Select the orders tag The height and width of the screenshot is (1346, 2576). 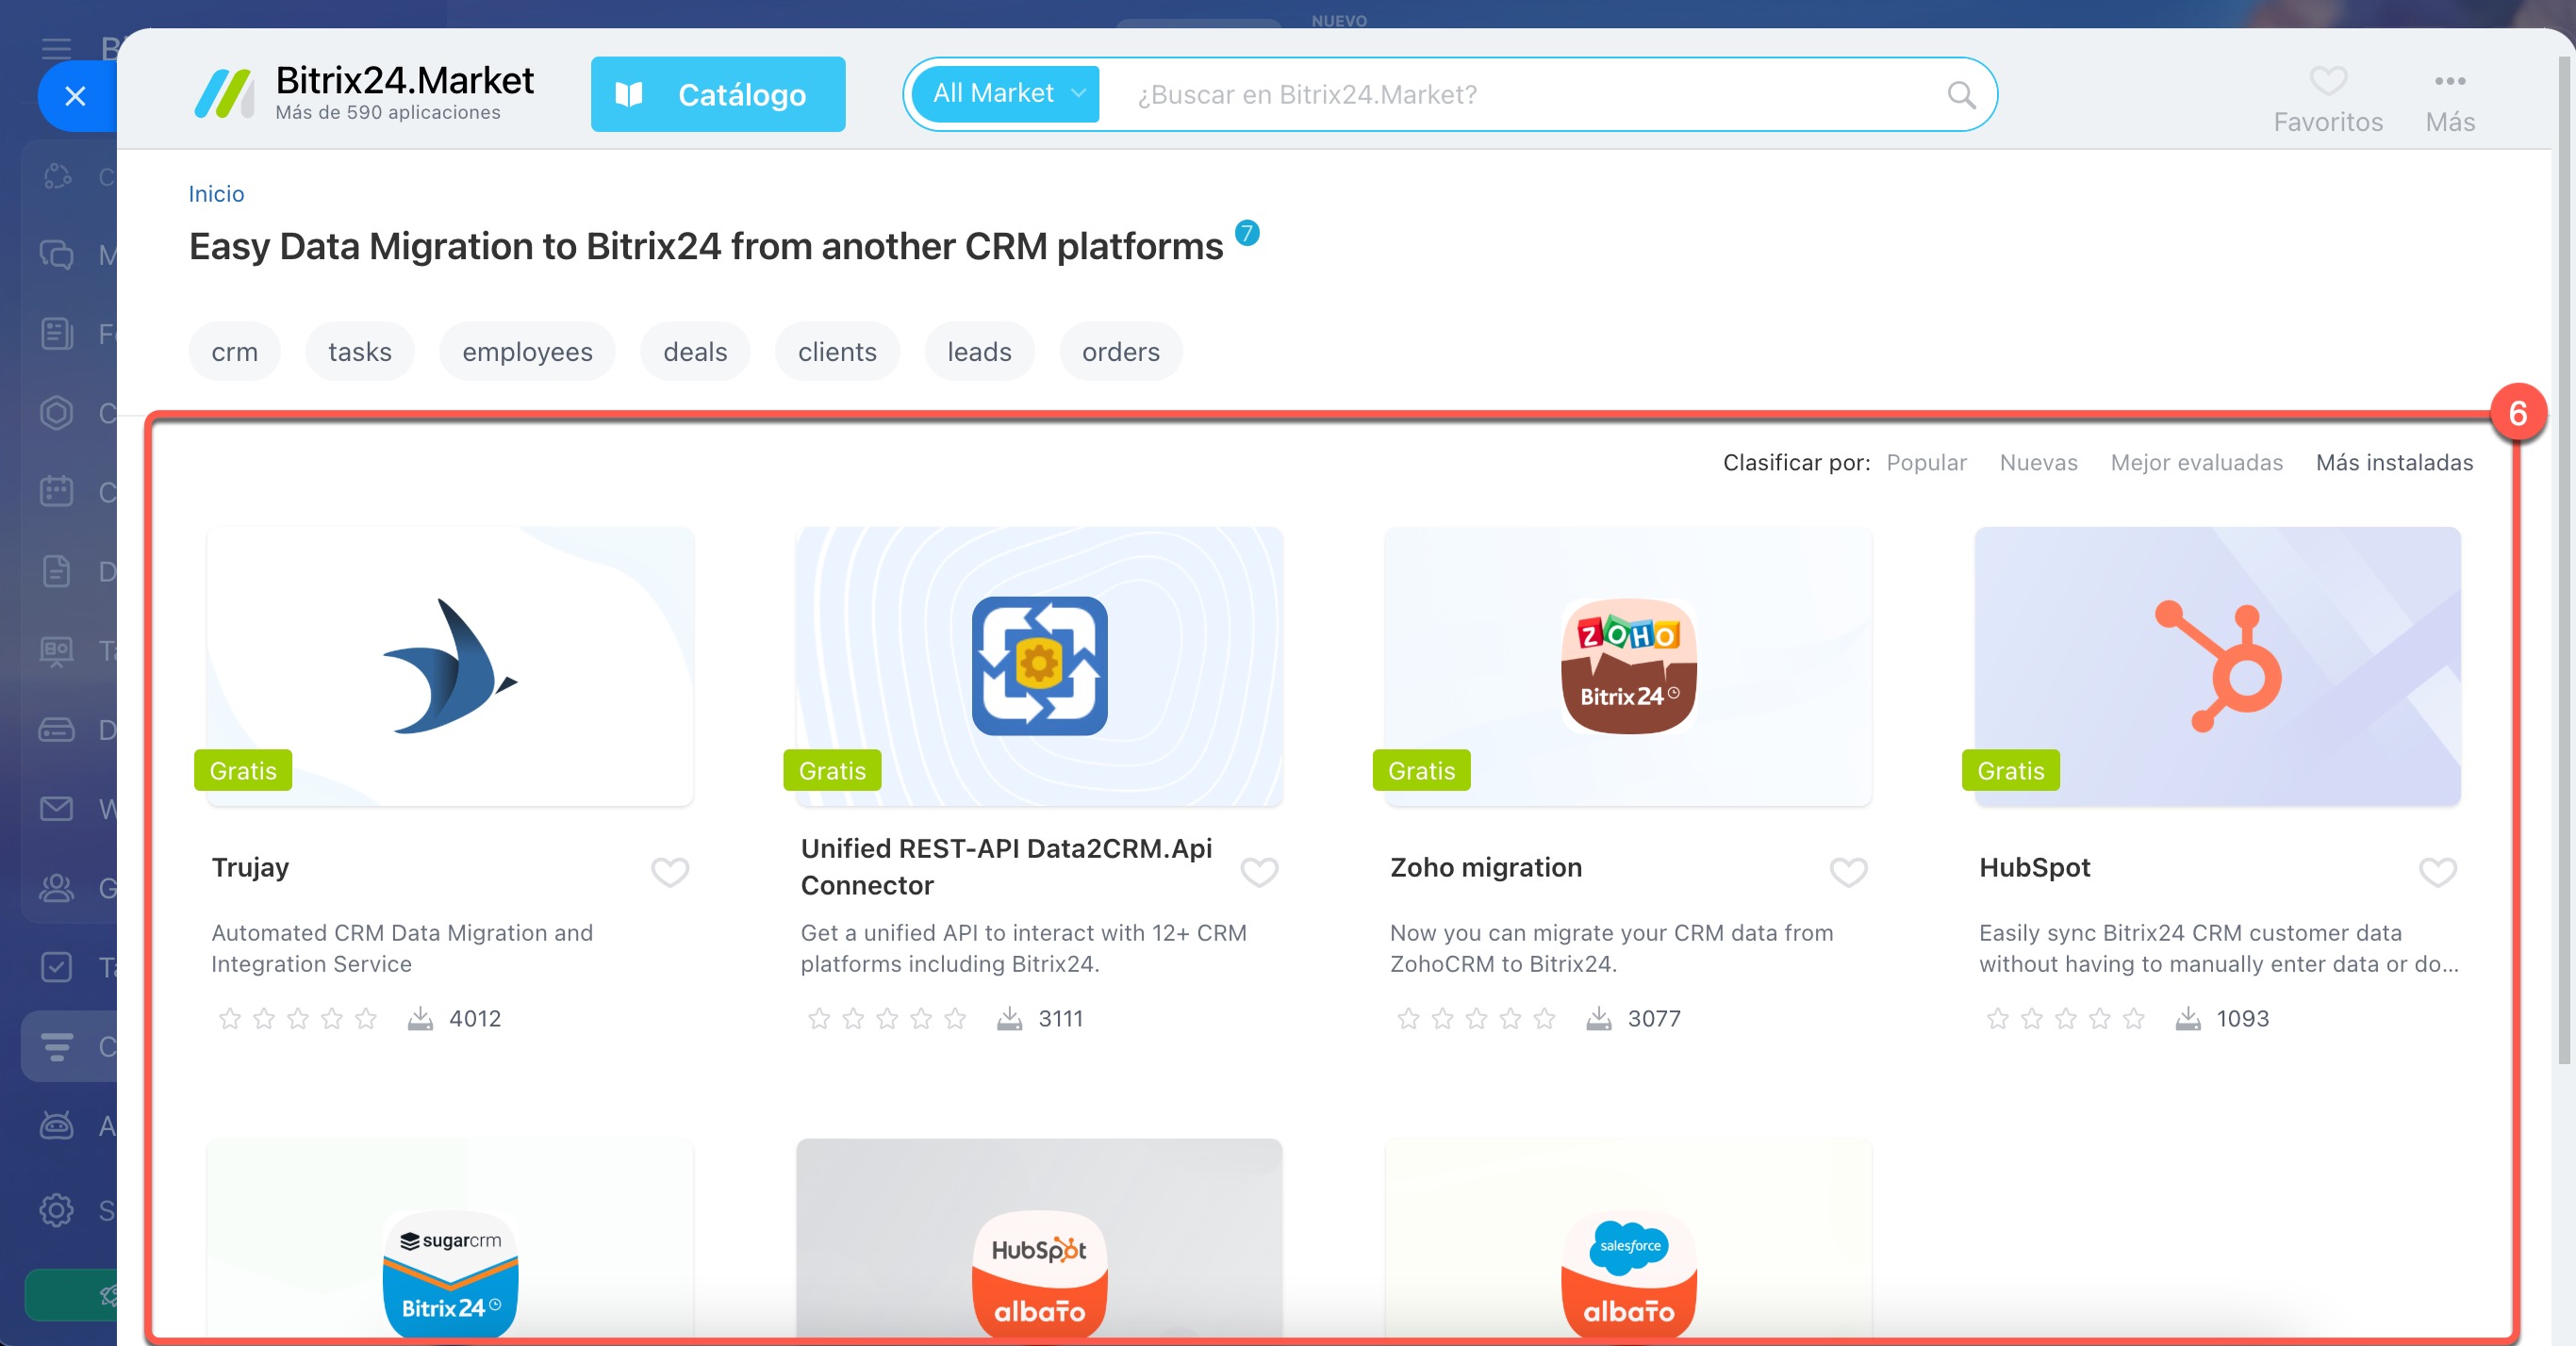click(x=1120, y=352)
